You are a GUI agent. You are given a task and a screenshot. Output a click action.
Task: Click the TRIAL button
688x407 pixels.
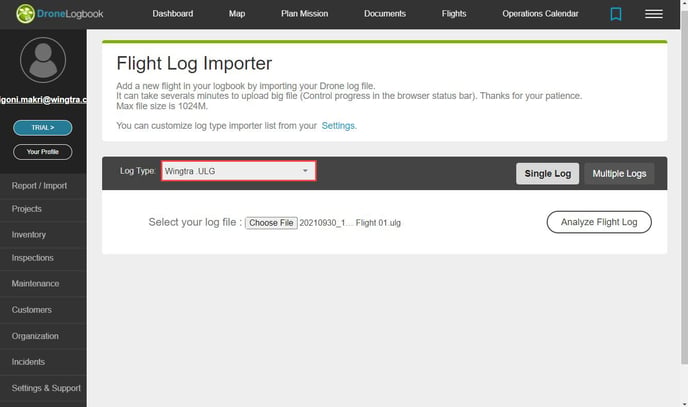tap(42, 128)
